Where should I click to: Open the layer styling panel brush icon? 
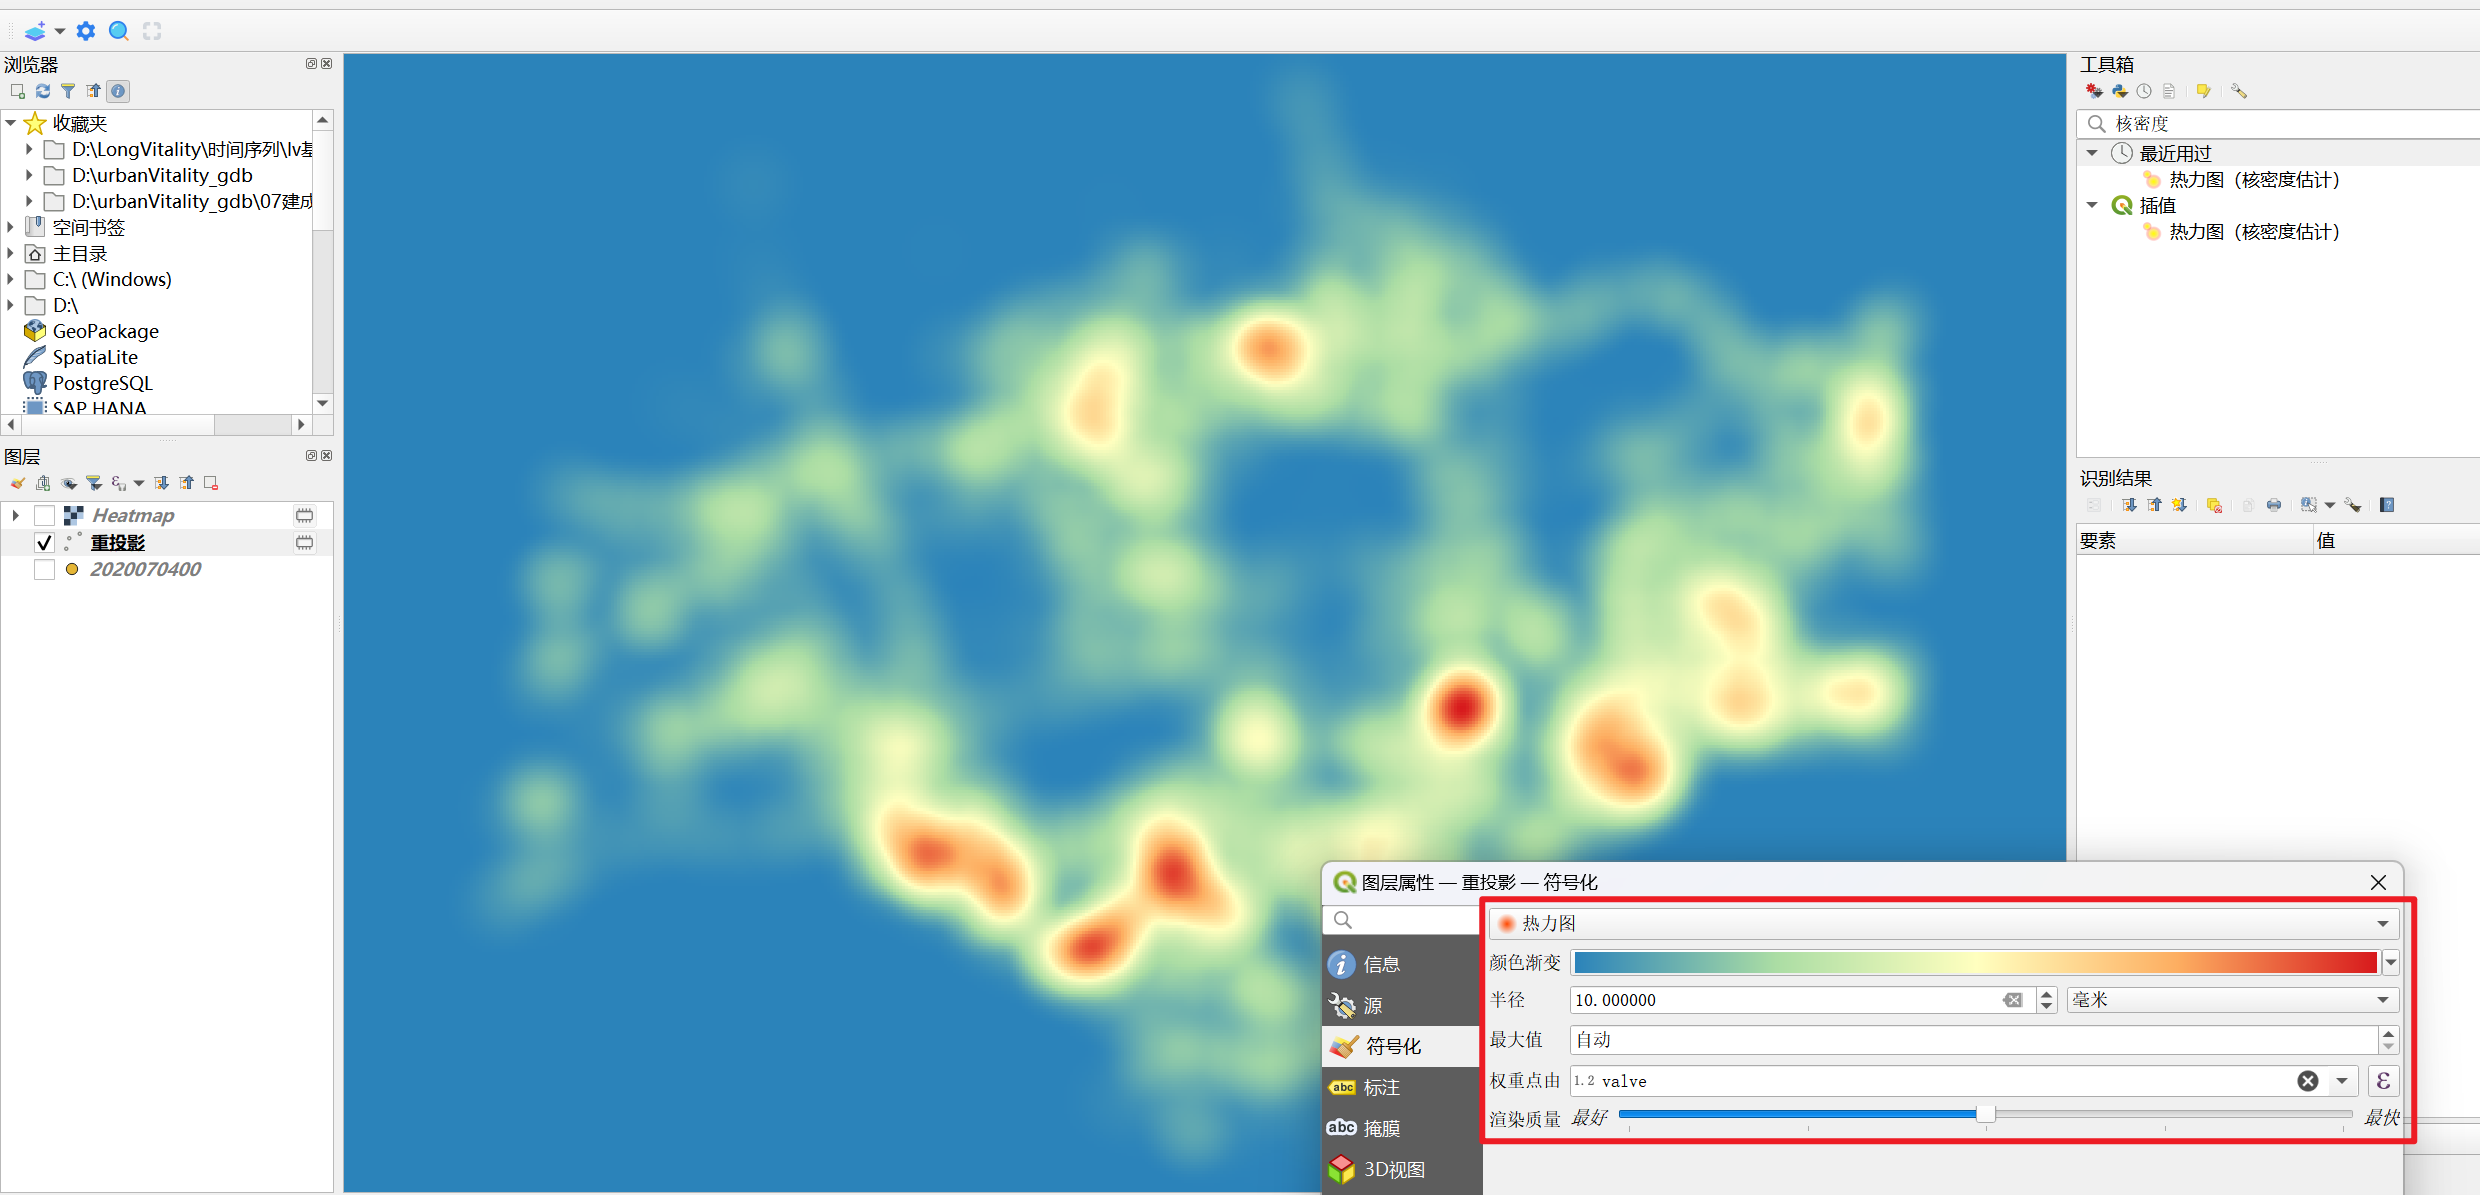tap(18, 483)
